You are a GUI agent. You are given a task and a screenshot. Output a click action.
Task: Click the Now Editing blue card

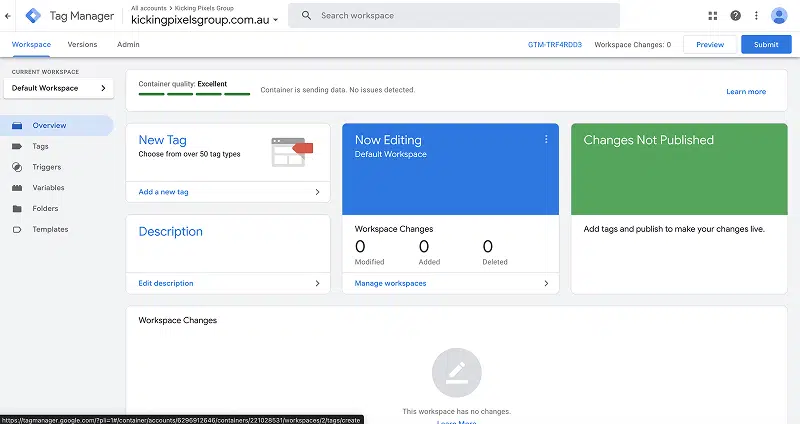[x=451, y=169]
